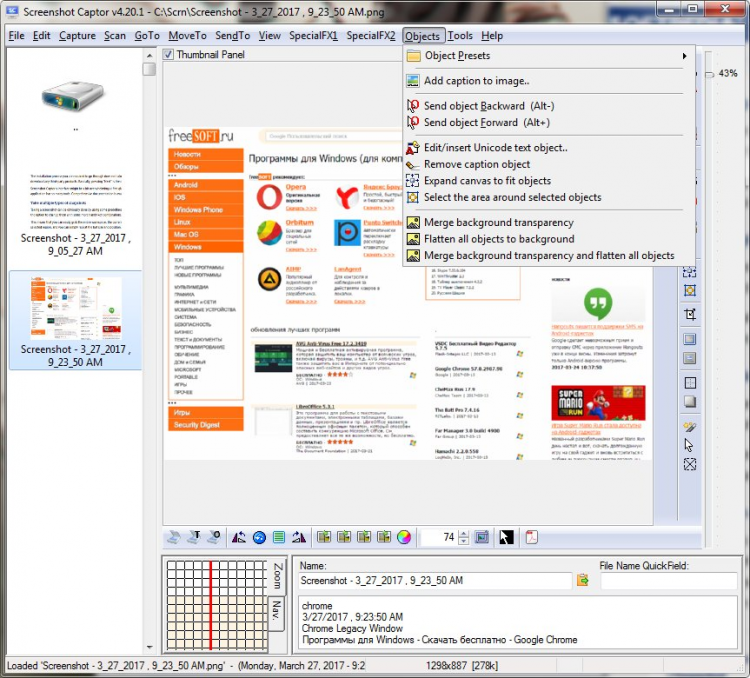Select the Crop tool in right sidebar
Viewport: 750px width, 678px height.
click(x=689, y=314)
